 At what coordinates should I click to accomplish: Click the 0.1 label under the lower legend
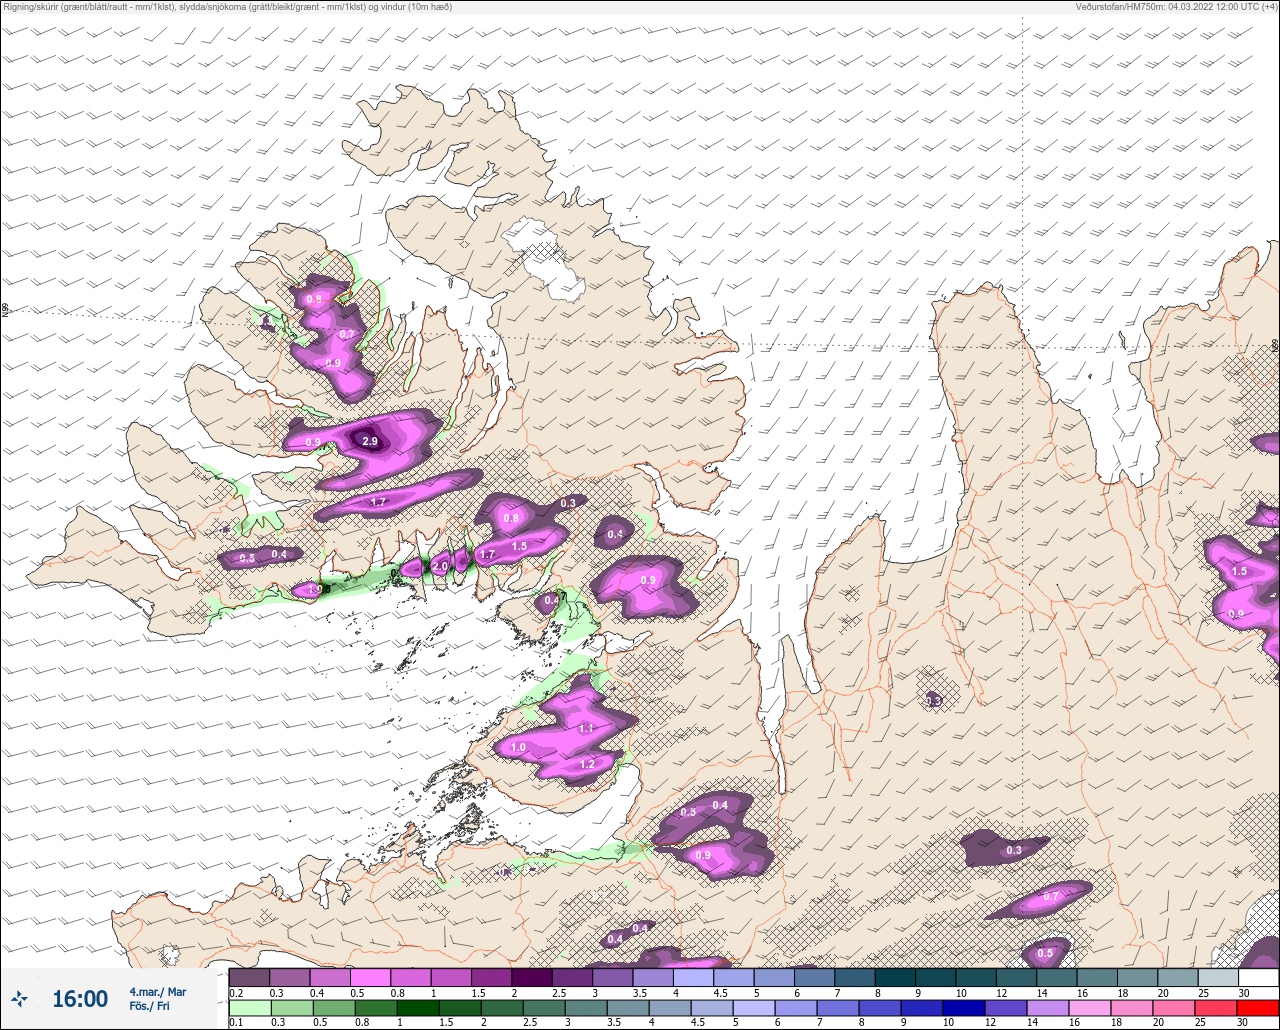(x=235, y=1023)
